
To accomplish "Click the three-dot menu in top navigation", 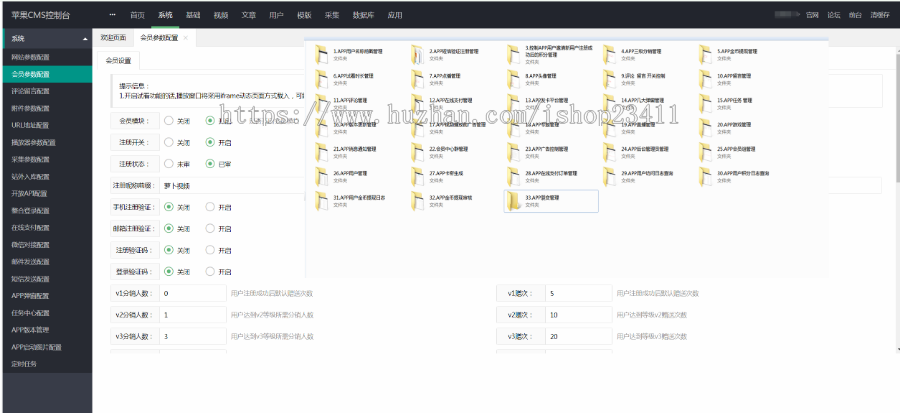I will tap(112, 15).
